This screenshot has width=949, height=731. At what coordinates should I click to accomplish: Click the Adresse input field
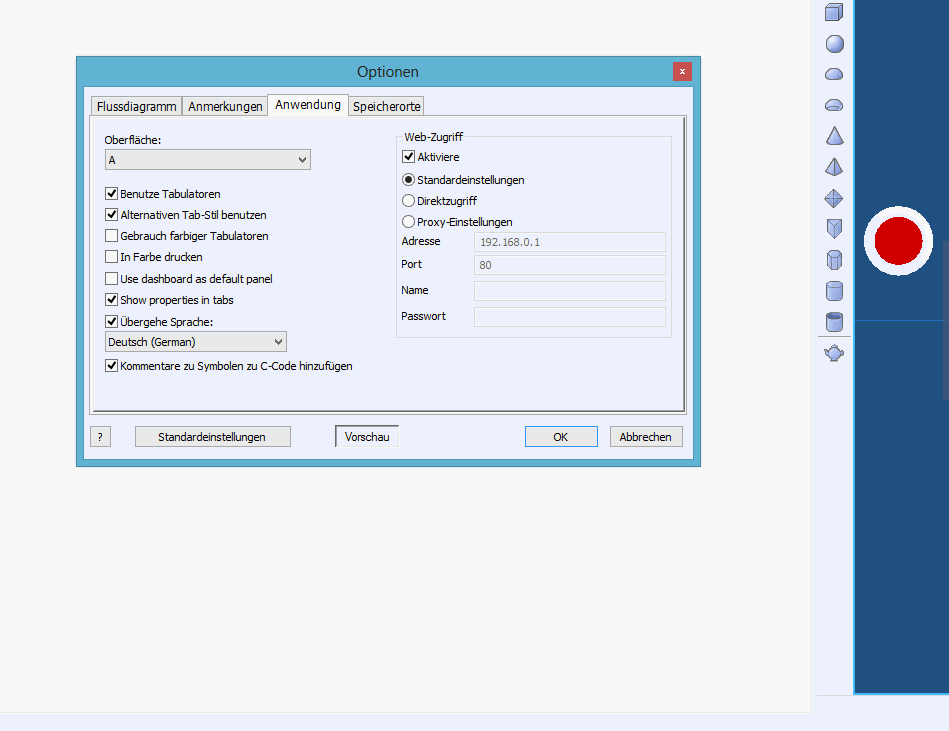(570, 242)
